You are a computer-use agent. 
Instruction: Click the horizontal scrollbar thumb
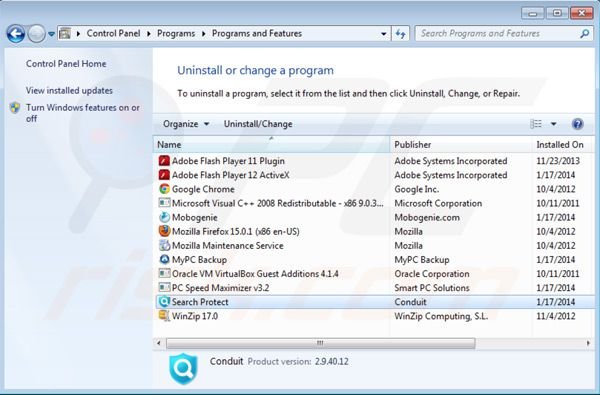[x=321, y=343]
